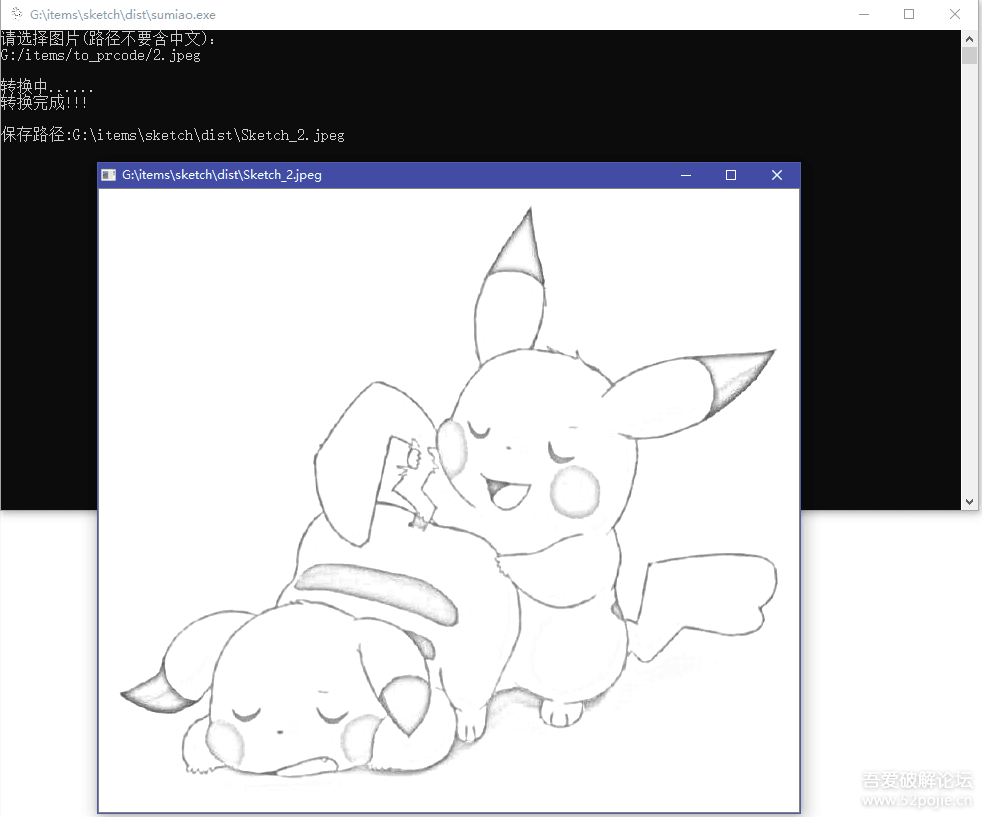
Task: Click the Sketch_2.jpeg window system icon
Action: (x=108, y=174)
